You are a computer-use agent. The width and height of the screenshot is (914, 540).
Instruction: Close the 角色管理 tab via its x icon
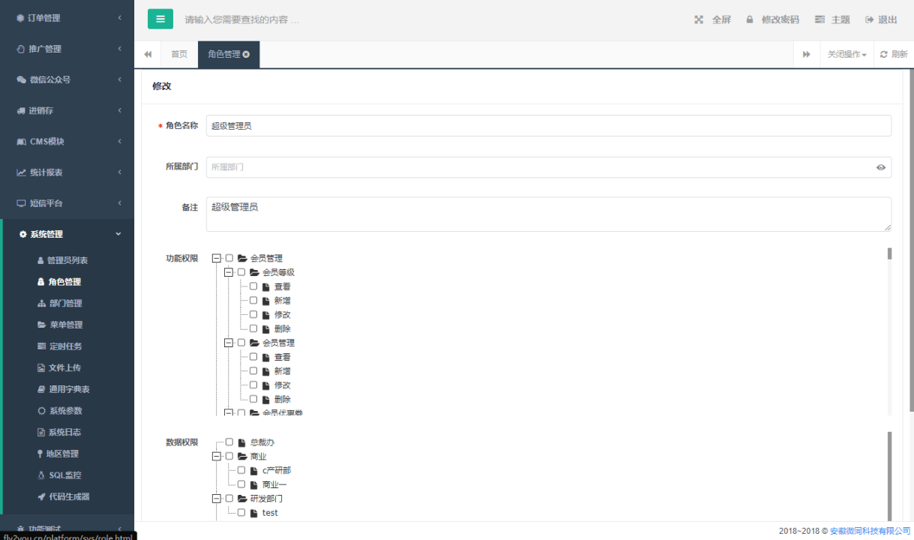point(246,54)
